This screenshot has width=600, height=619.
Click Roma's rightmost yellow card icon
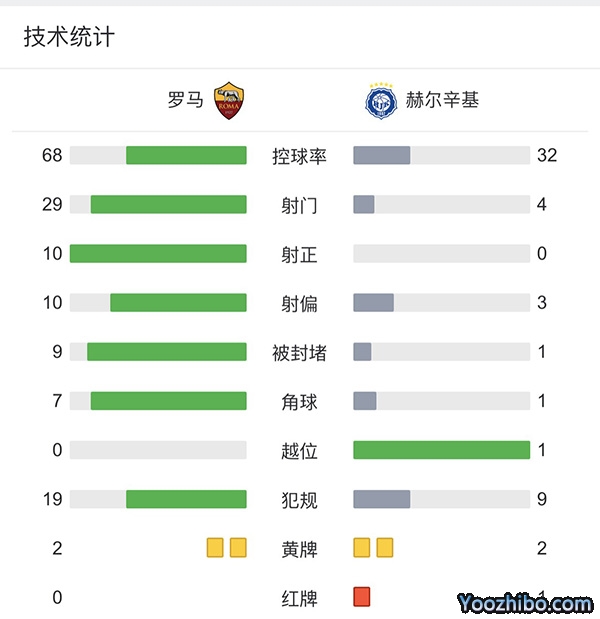(238, 547)
